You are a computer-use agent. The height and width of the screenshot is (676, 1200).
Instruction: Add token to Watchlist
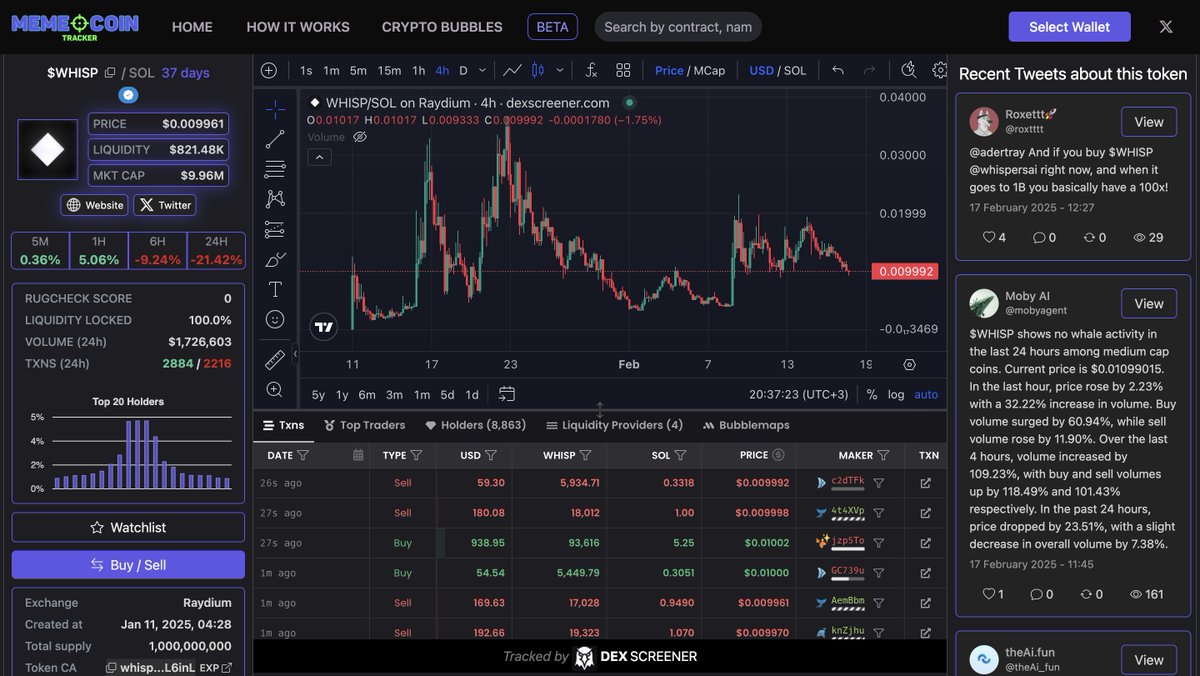(128, 527)
